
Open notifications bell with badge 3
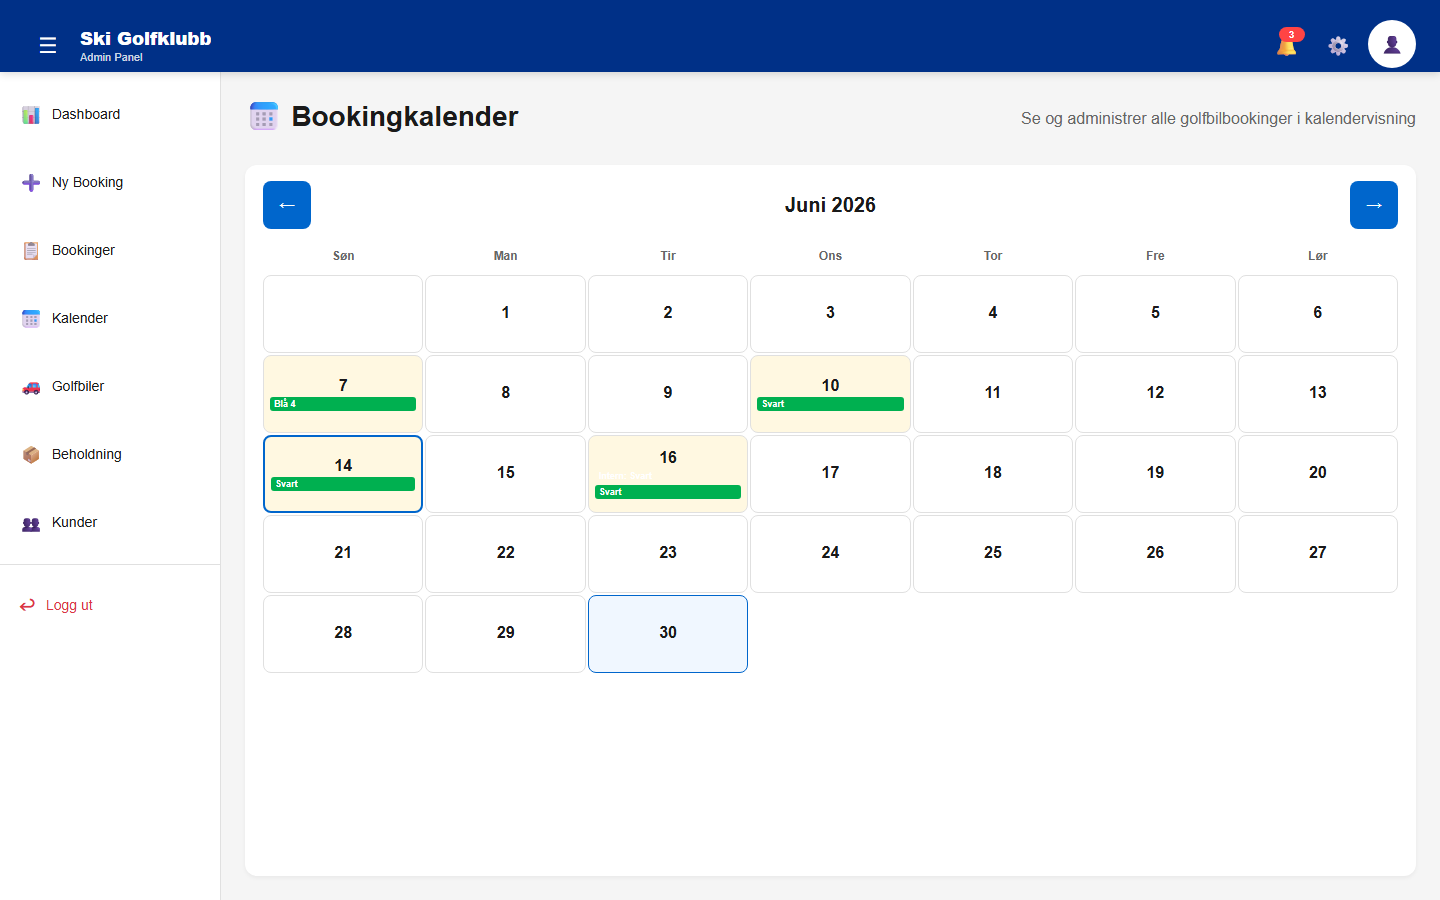click(1288, 43)
